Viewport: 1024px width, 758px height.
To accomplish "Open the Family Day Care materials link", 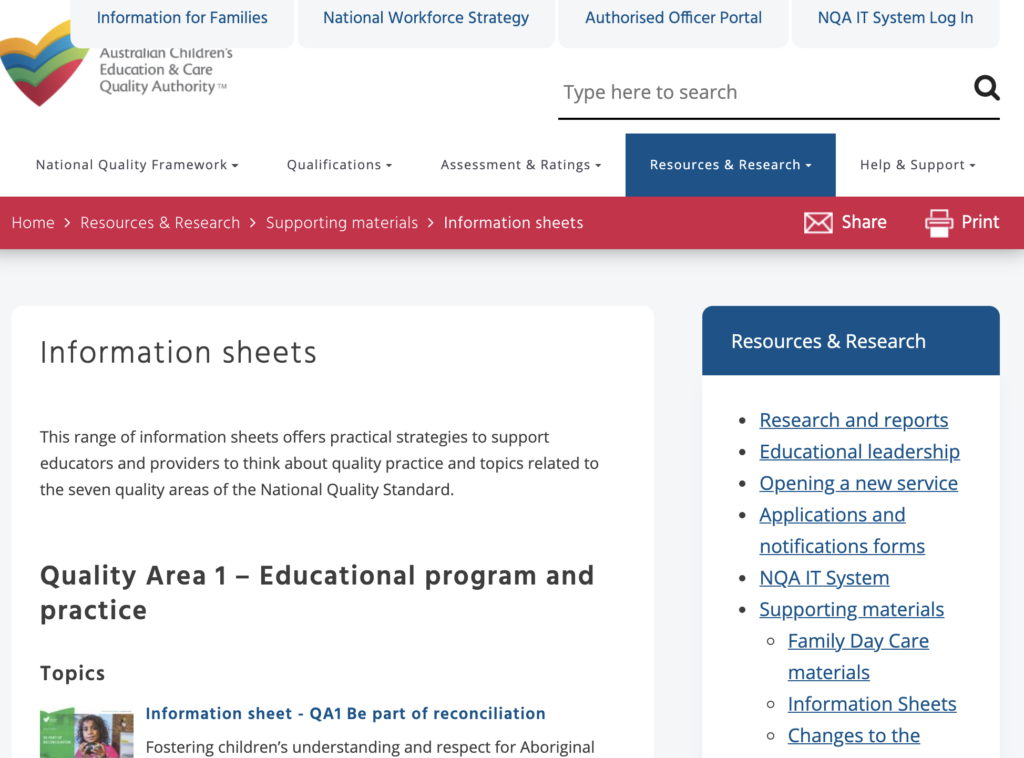I will (x=858, y=640).
